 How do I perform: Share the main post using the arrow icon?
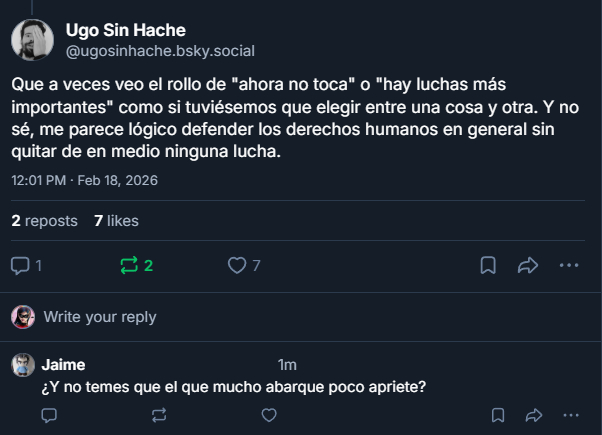pos(528,265)
